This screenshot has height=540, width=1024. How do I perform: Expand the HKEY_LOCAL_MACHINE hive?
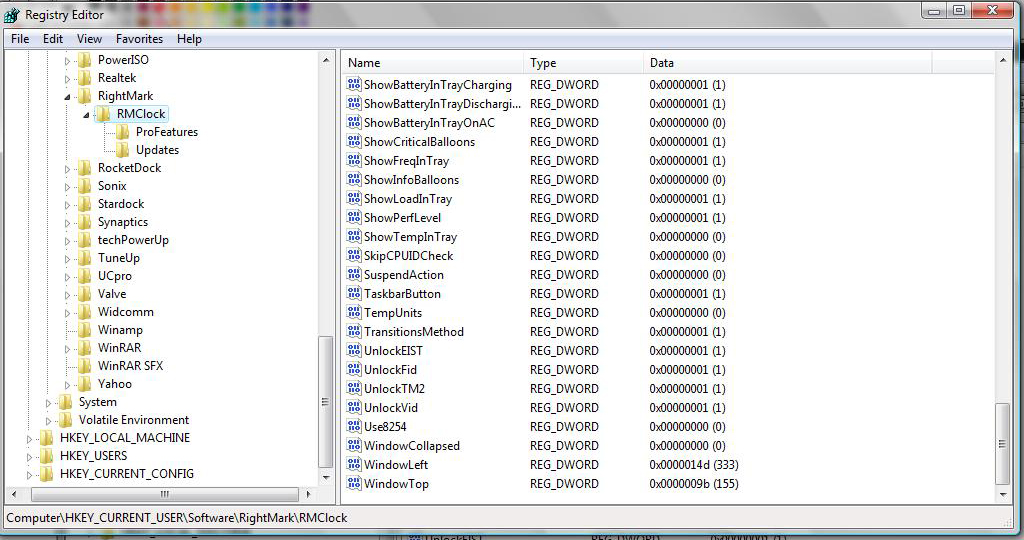pyautogui.click(x=29, y=439)
